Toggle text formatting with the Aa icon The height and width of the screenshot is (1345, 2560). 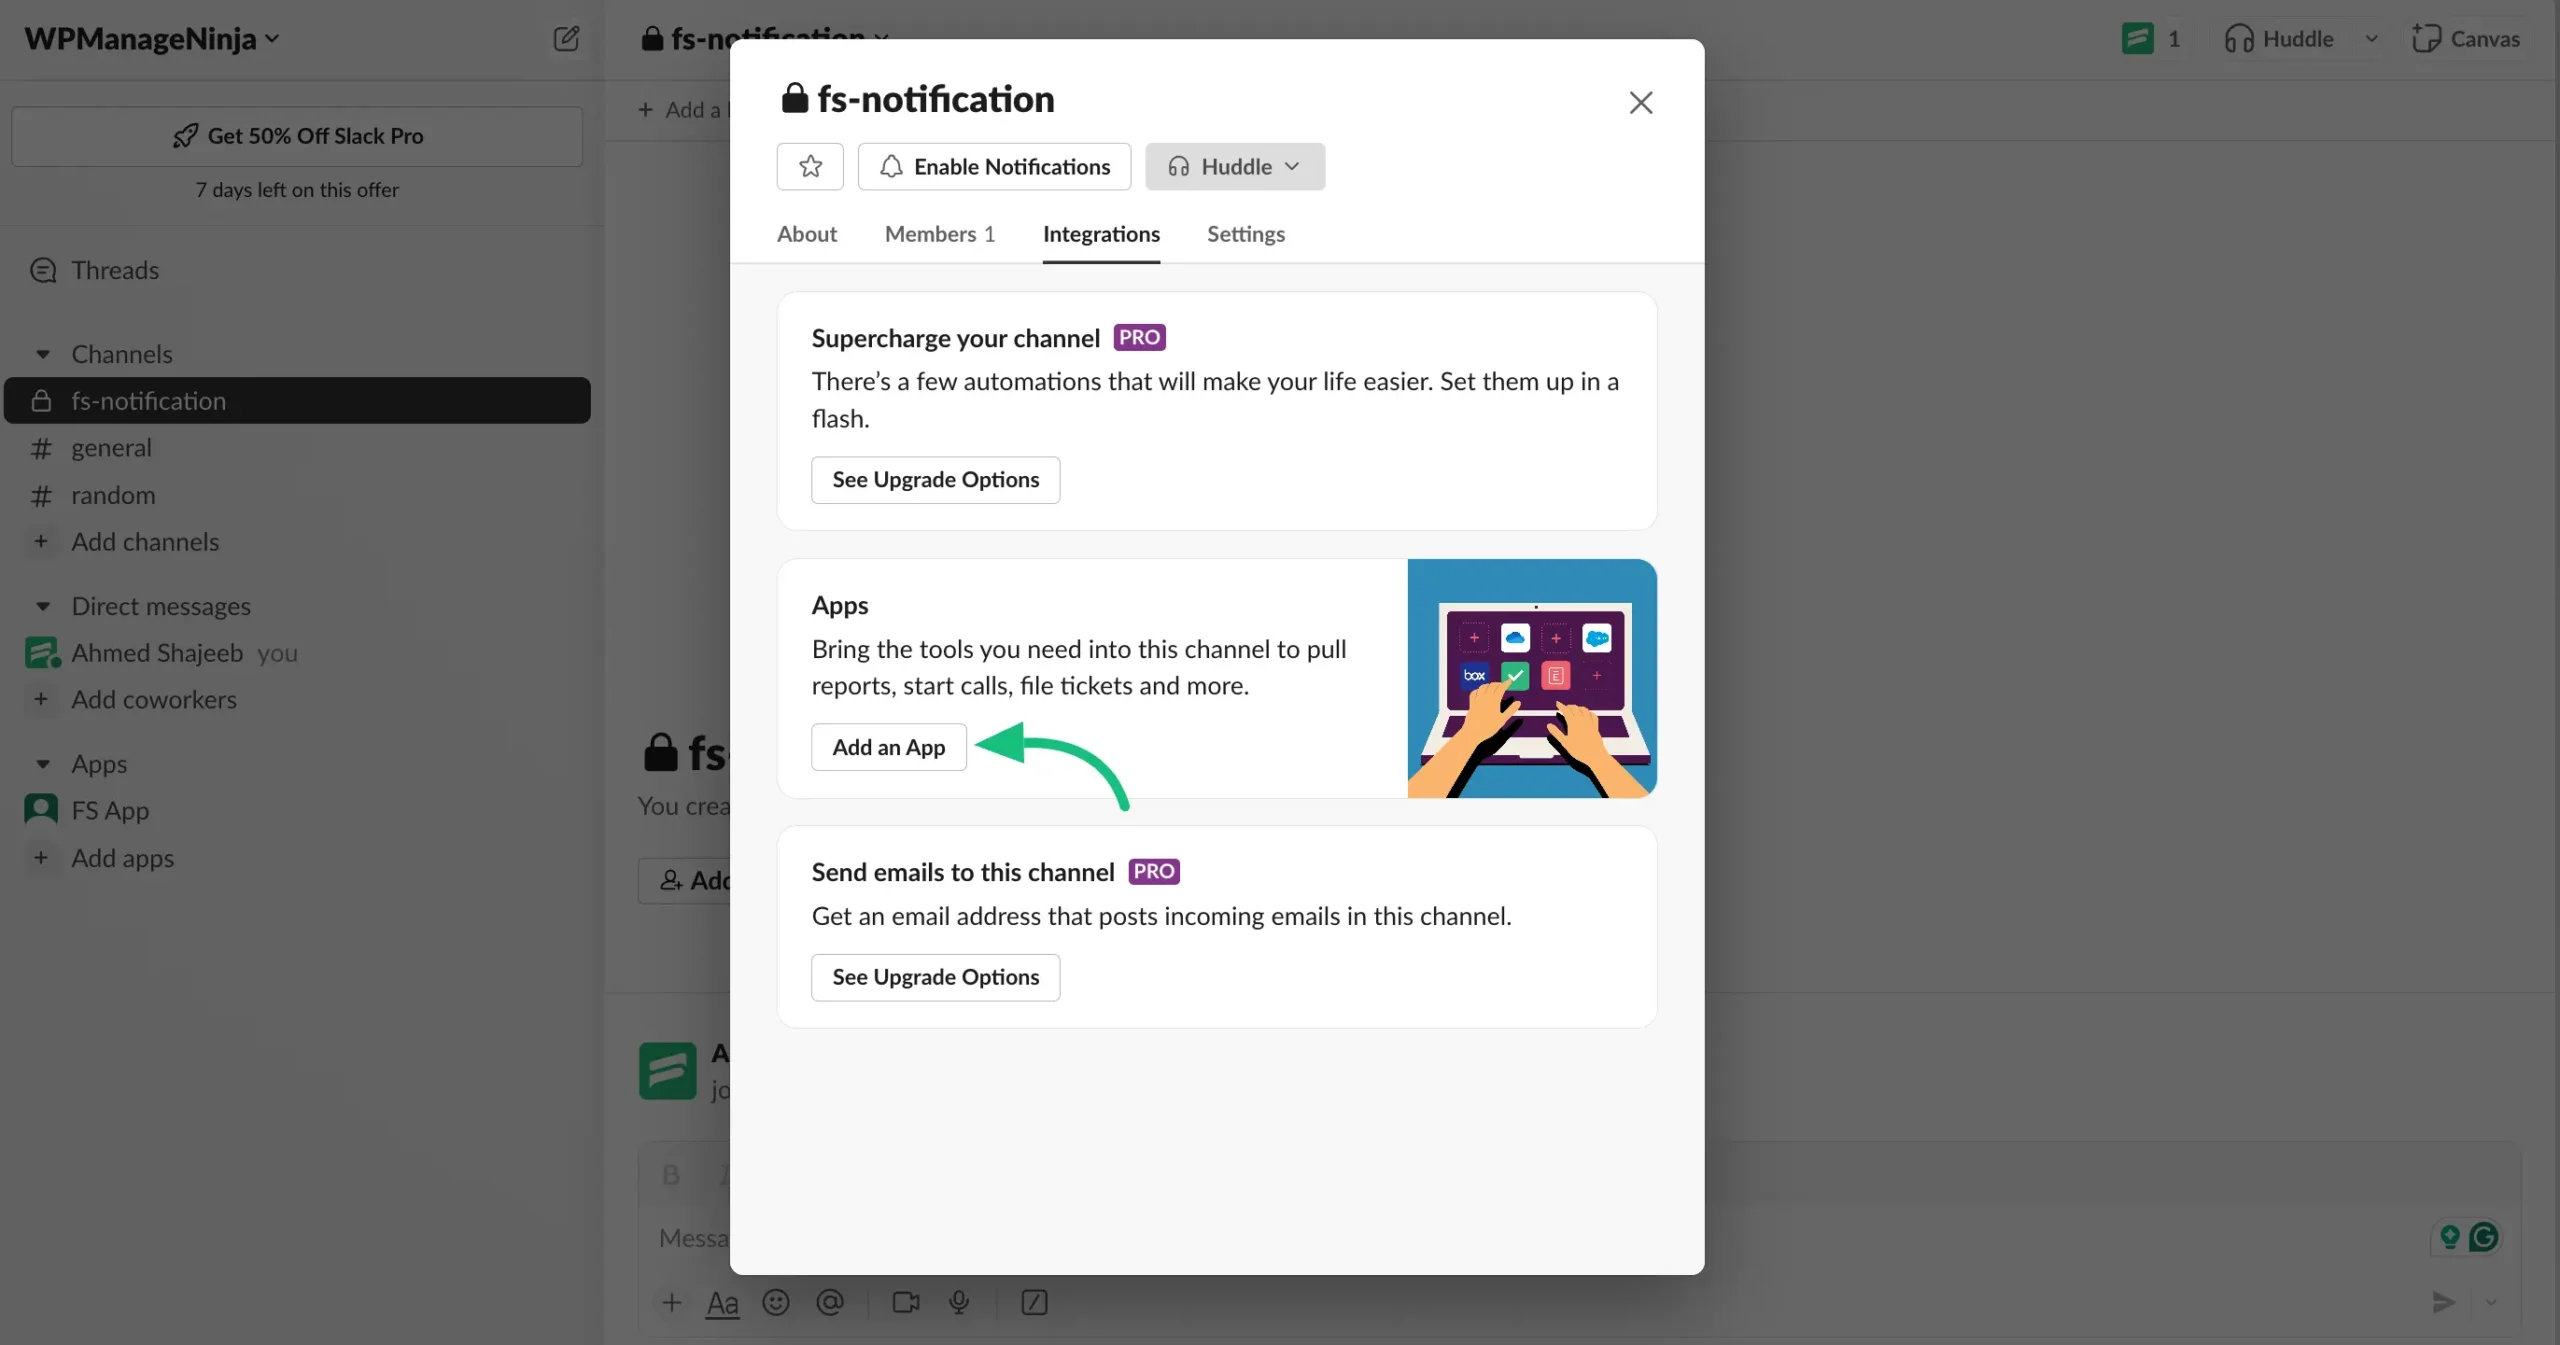(x=722, y=1302)
